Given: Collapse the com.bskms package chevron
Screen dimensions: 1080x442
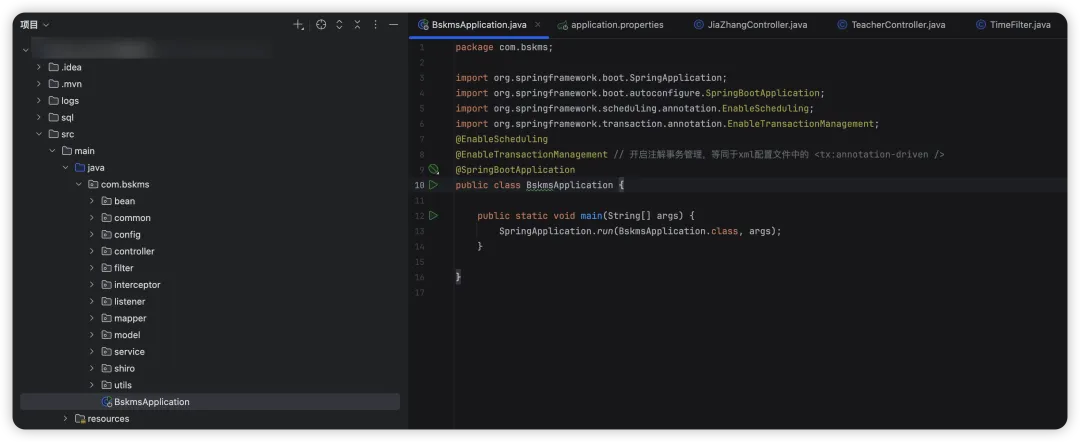Looking at the screenshot, I should (x=79, y=185).
